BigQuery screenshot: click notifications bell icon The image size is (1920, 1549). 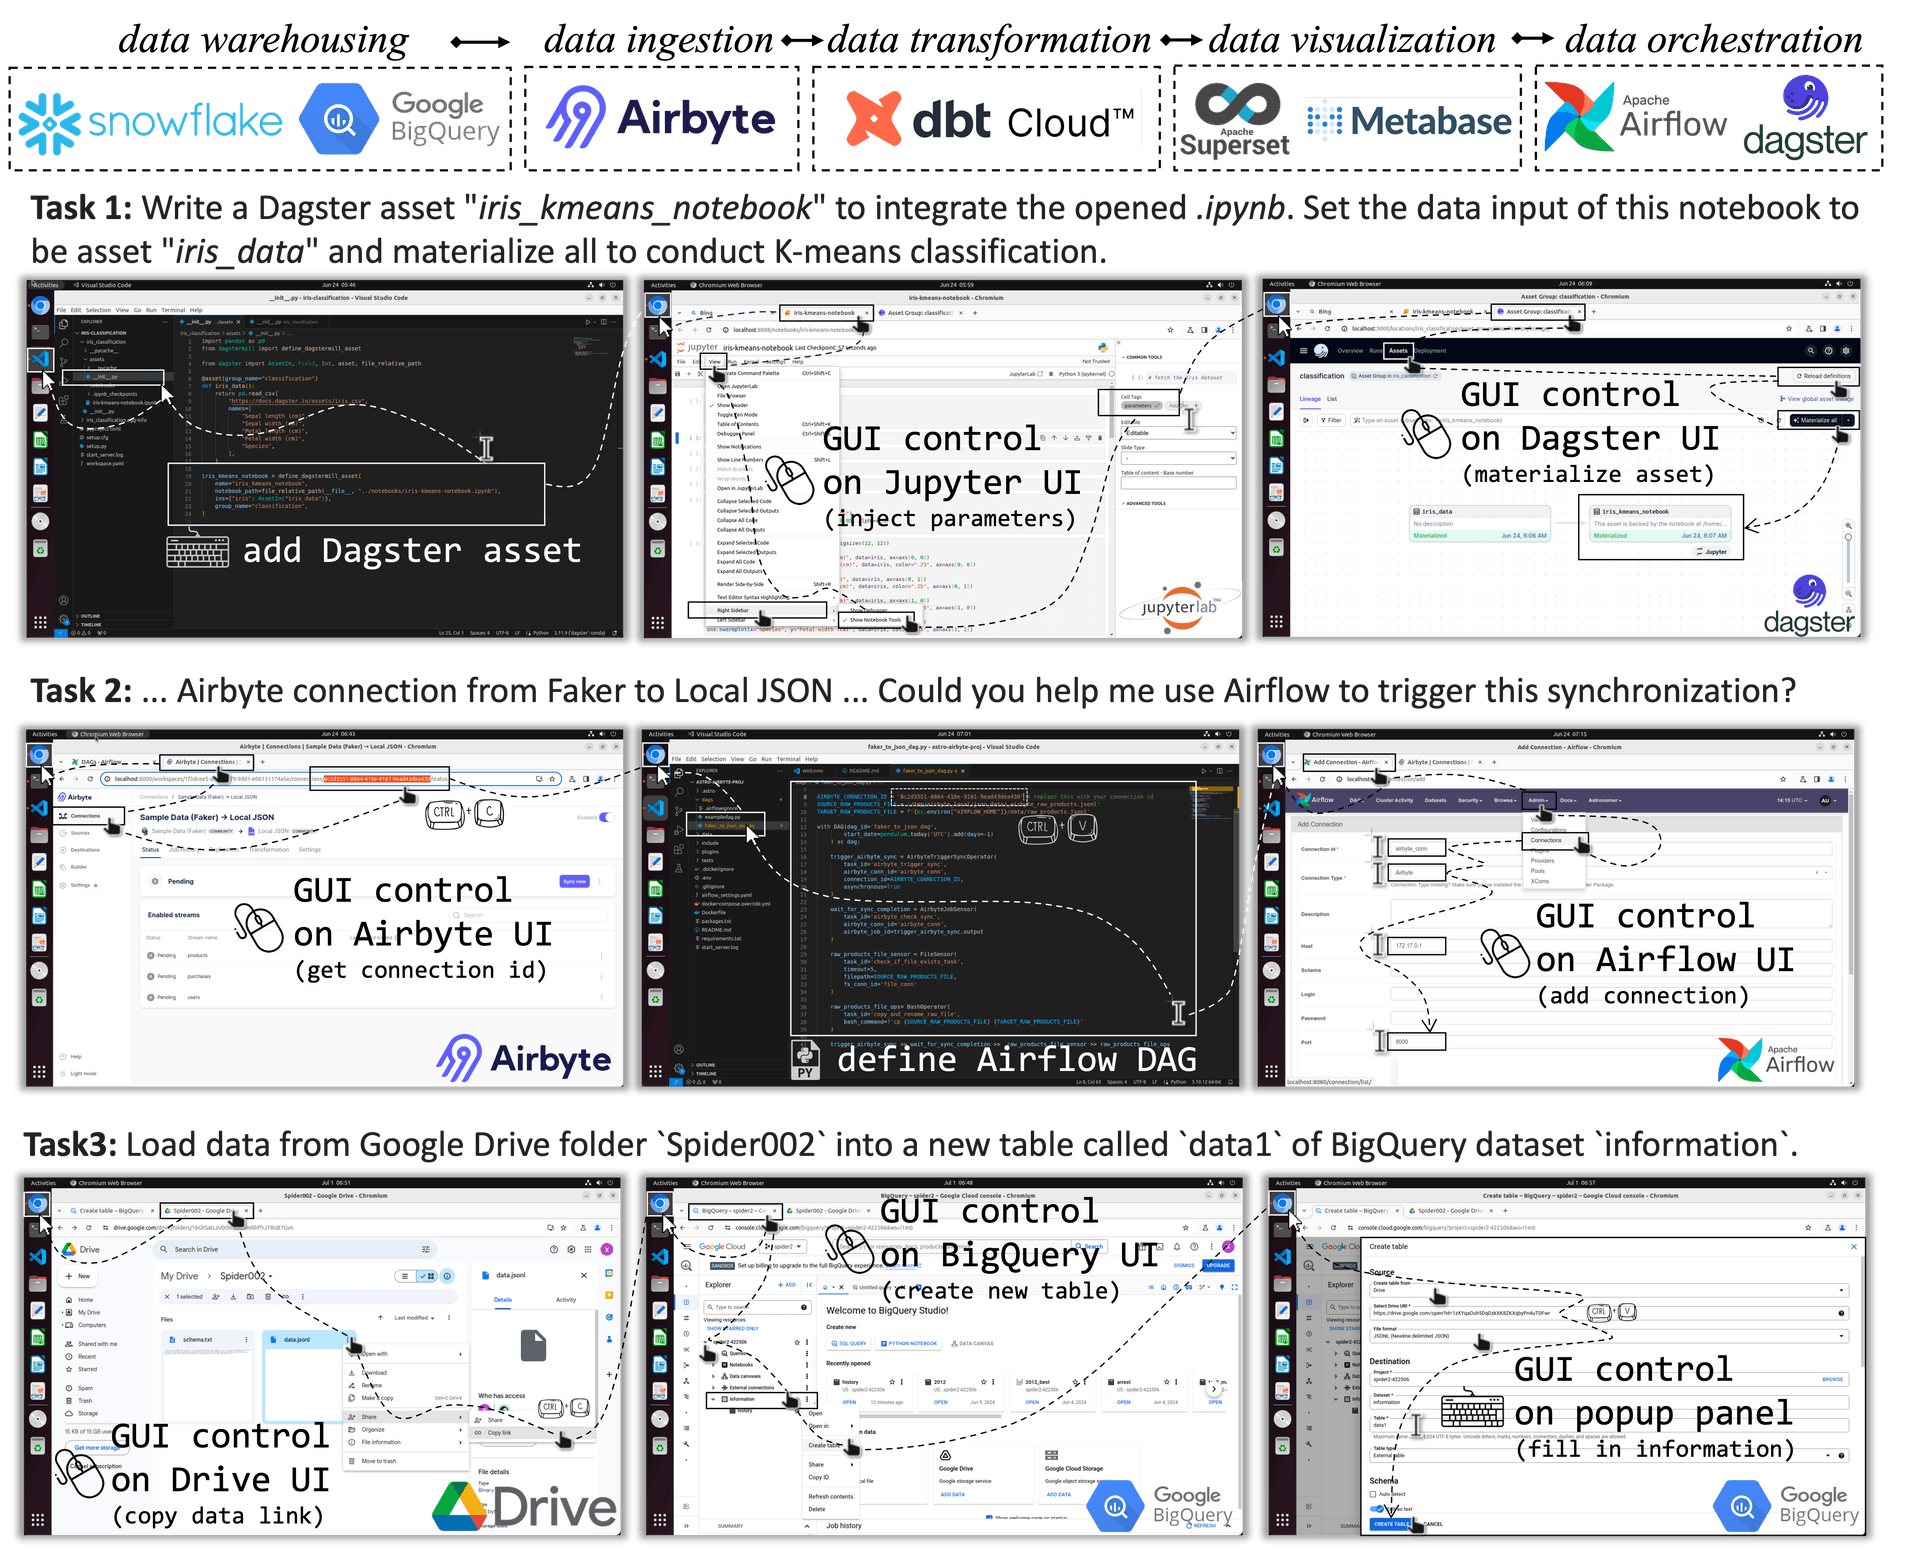[1177, 1247]
